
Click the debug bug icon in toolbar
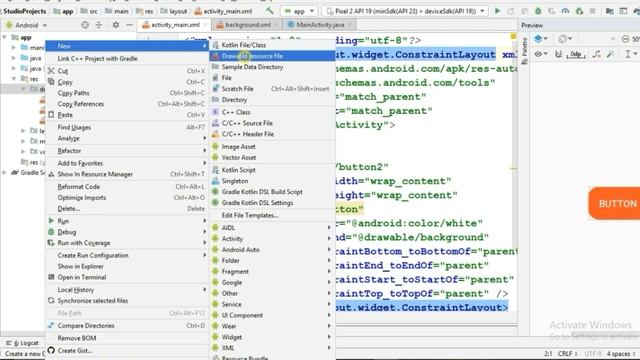pos(538,11)
